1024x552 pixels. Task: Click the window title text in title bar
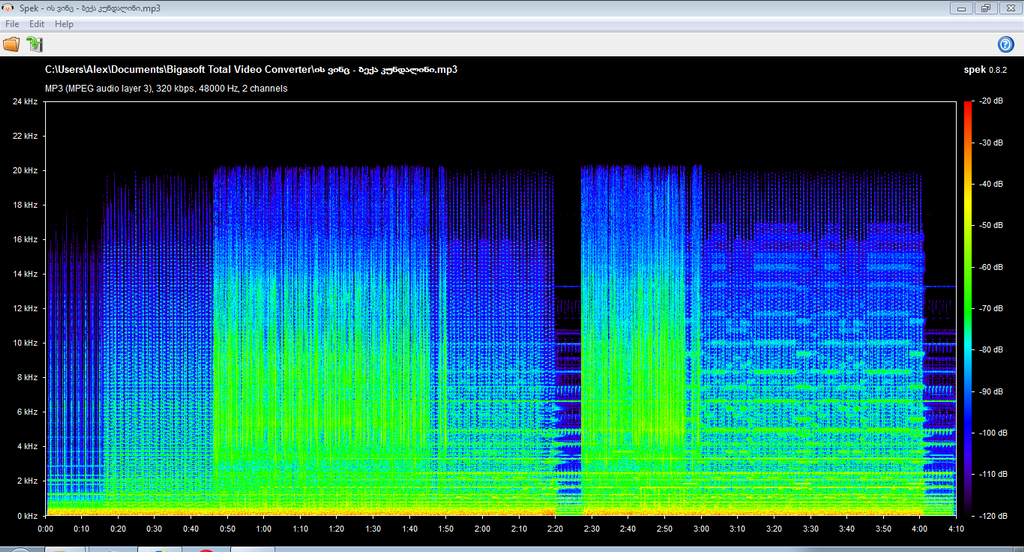[x=89, y=8]
